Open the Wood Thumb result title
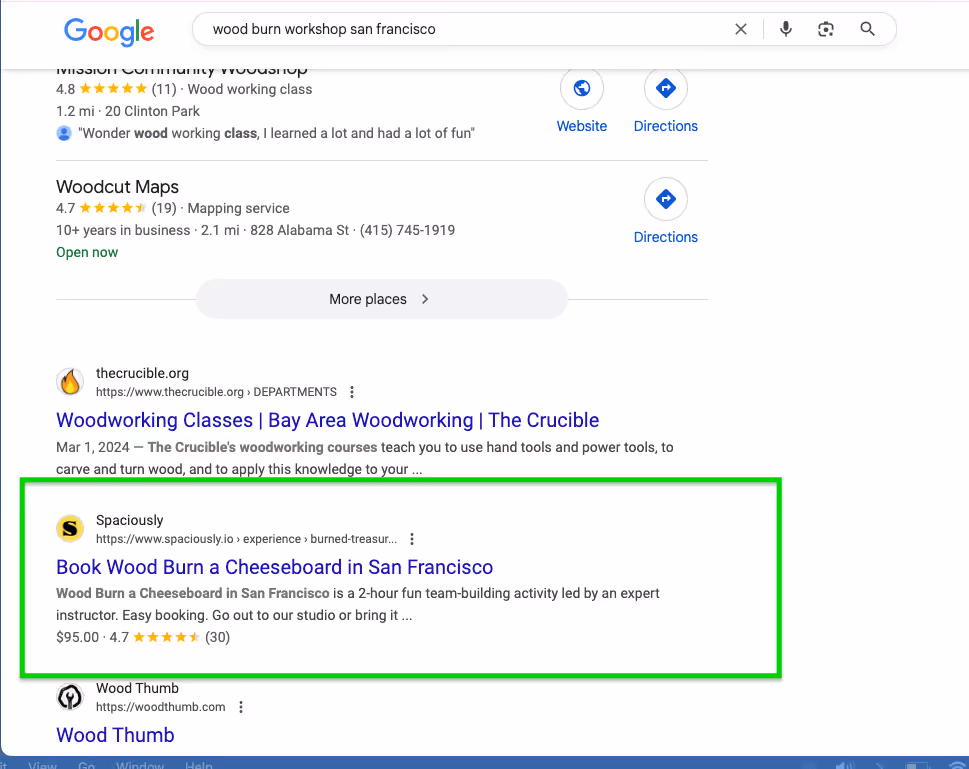The height and width of the screenshot is (769, 969). (116, 736)
